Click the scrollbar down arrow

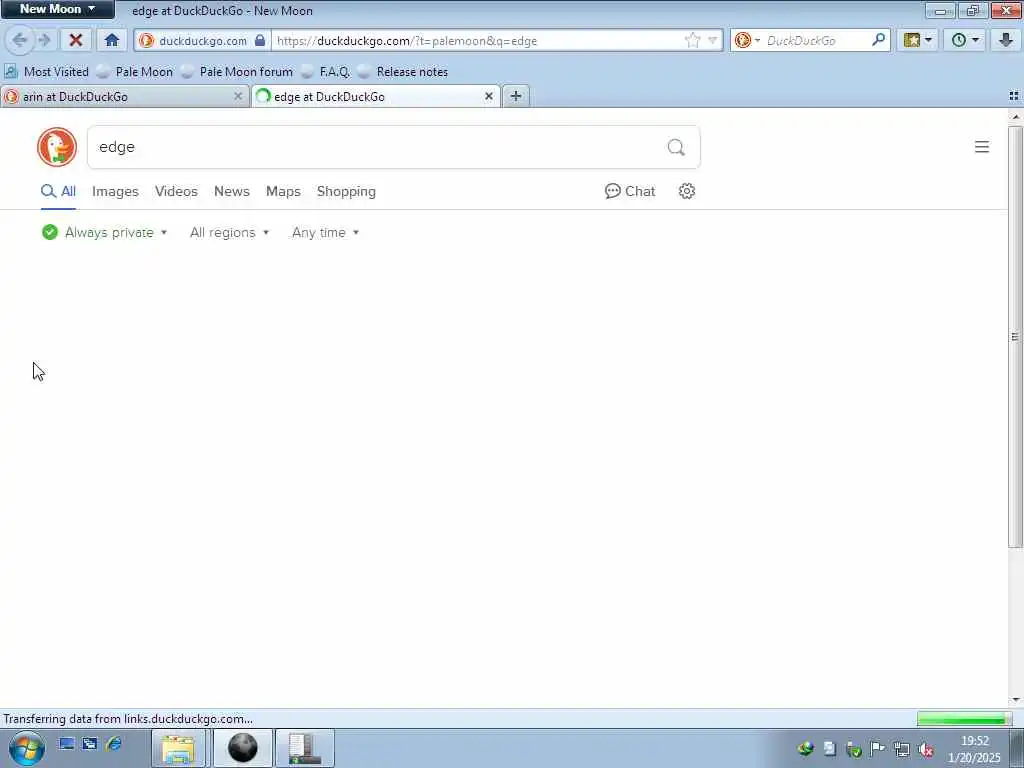coord(1015,700)
